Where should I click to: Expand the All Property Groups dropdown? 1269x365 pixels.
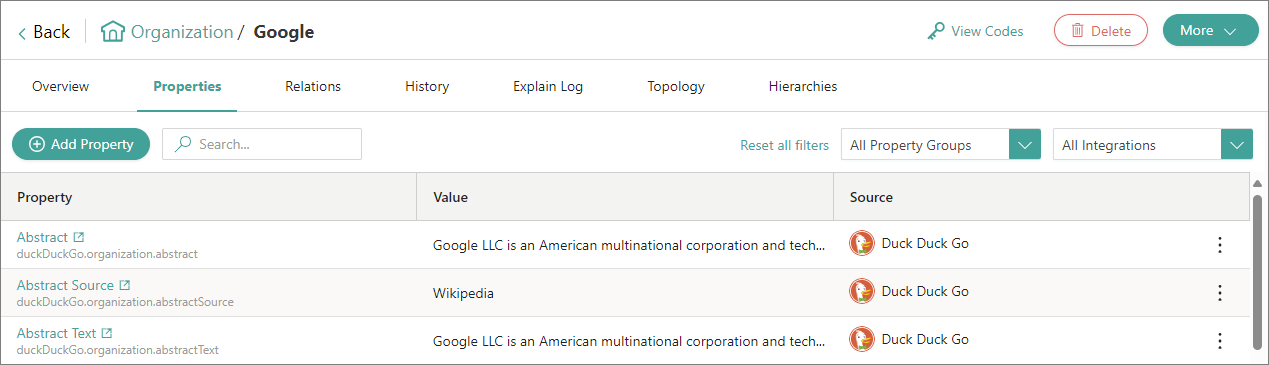click(x=1025, y=145)
